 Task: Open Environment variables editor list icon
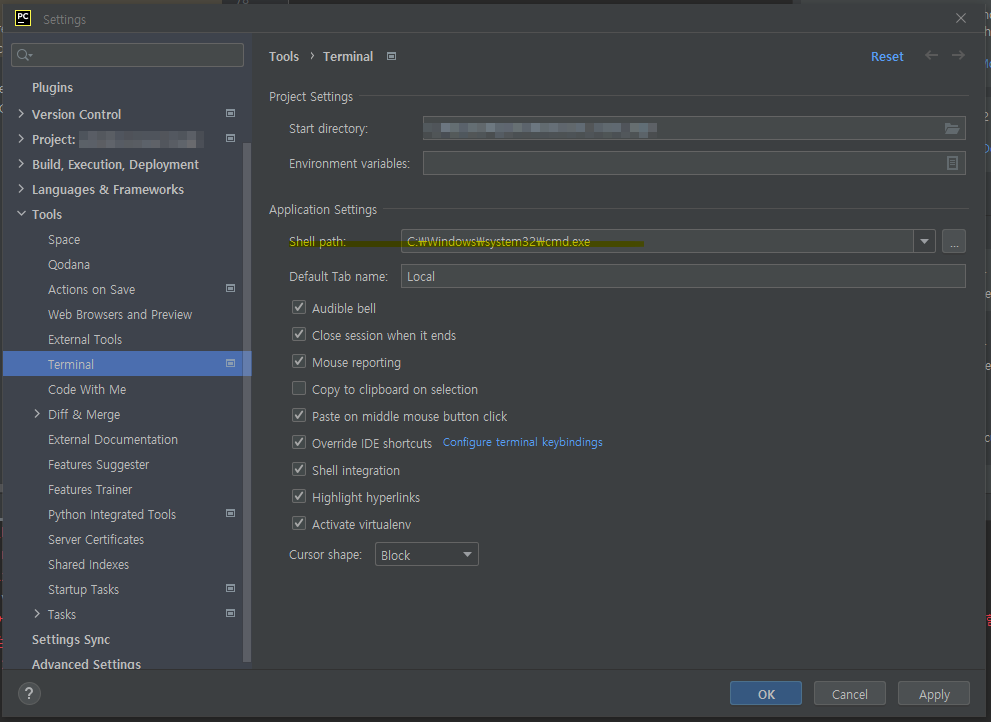[952, 163]
